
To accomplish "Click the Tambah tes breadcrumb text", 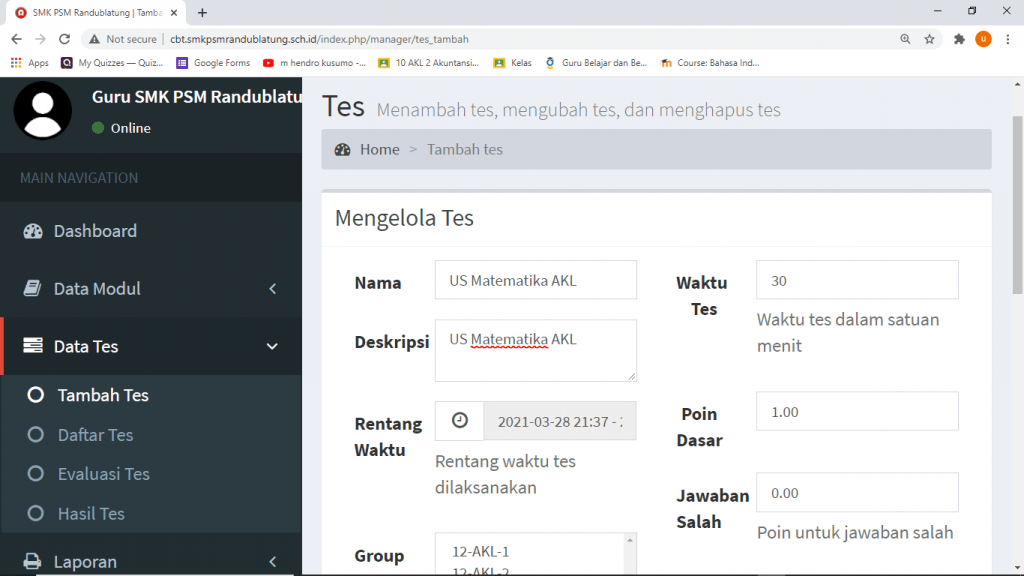I will coord(465,150).
